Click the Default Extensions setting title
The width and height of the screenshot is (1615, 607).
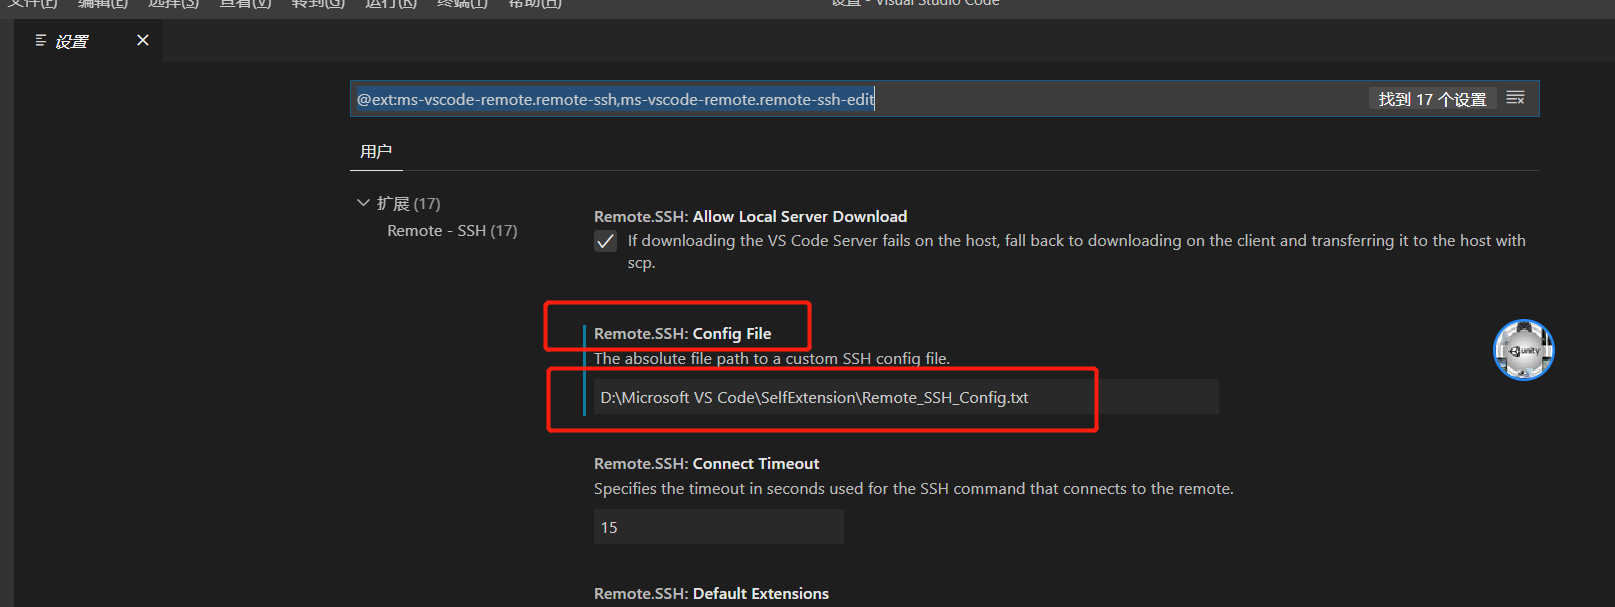pos(711,593)
